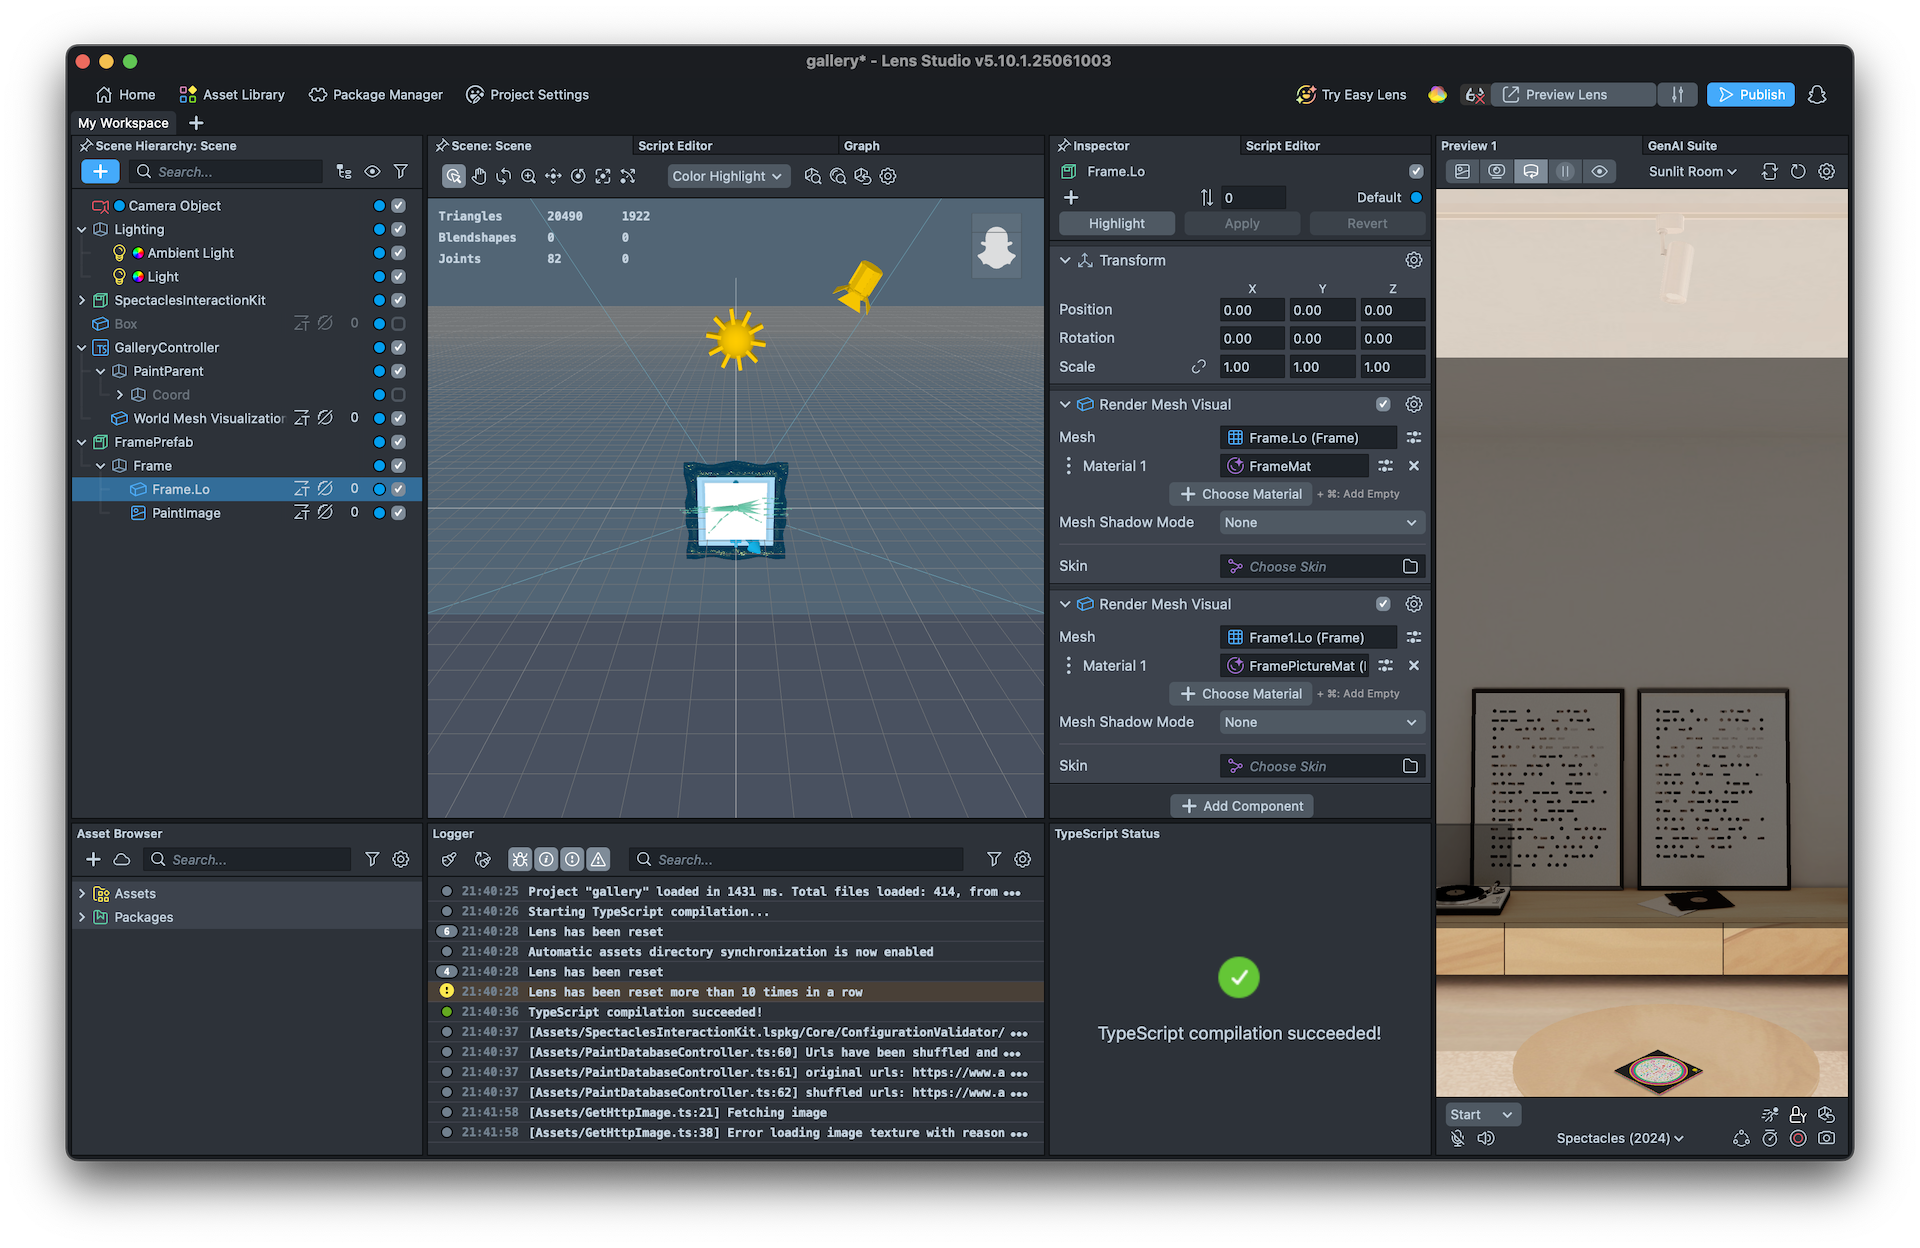Click the Logger search field
Image resolution: width=1920 pixels, height=1248 pixels.
click(x=796, y=859)
